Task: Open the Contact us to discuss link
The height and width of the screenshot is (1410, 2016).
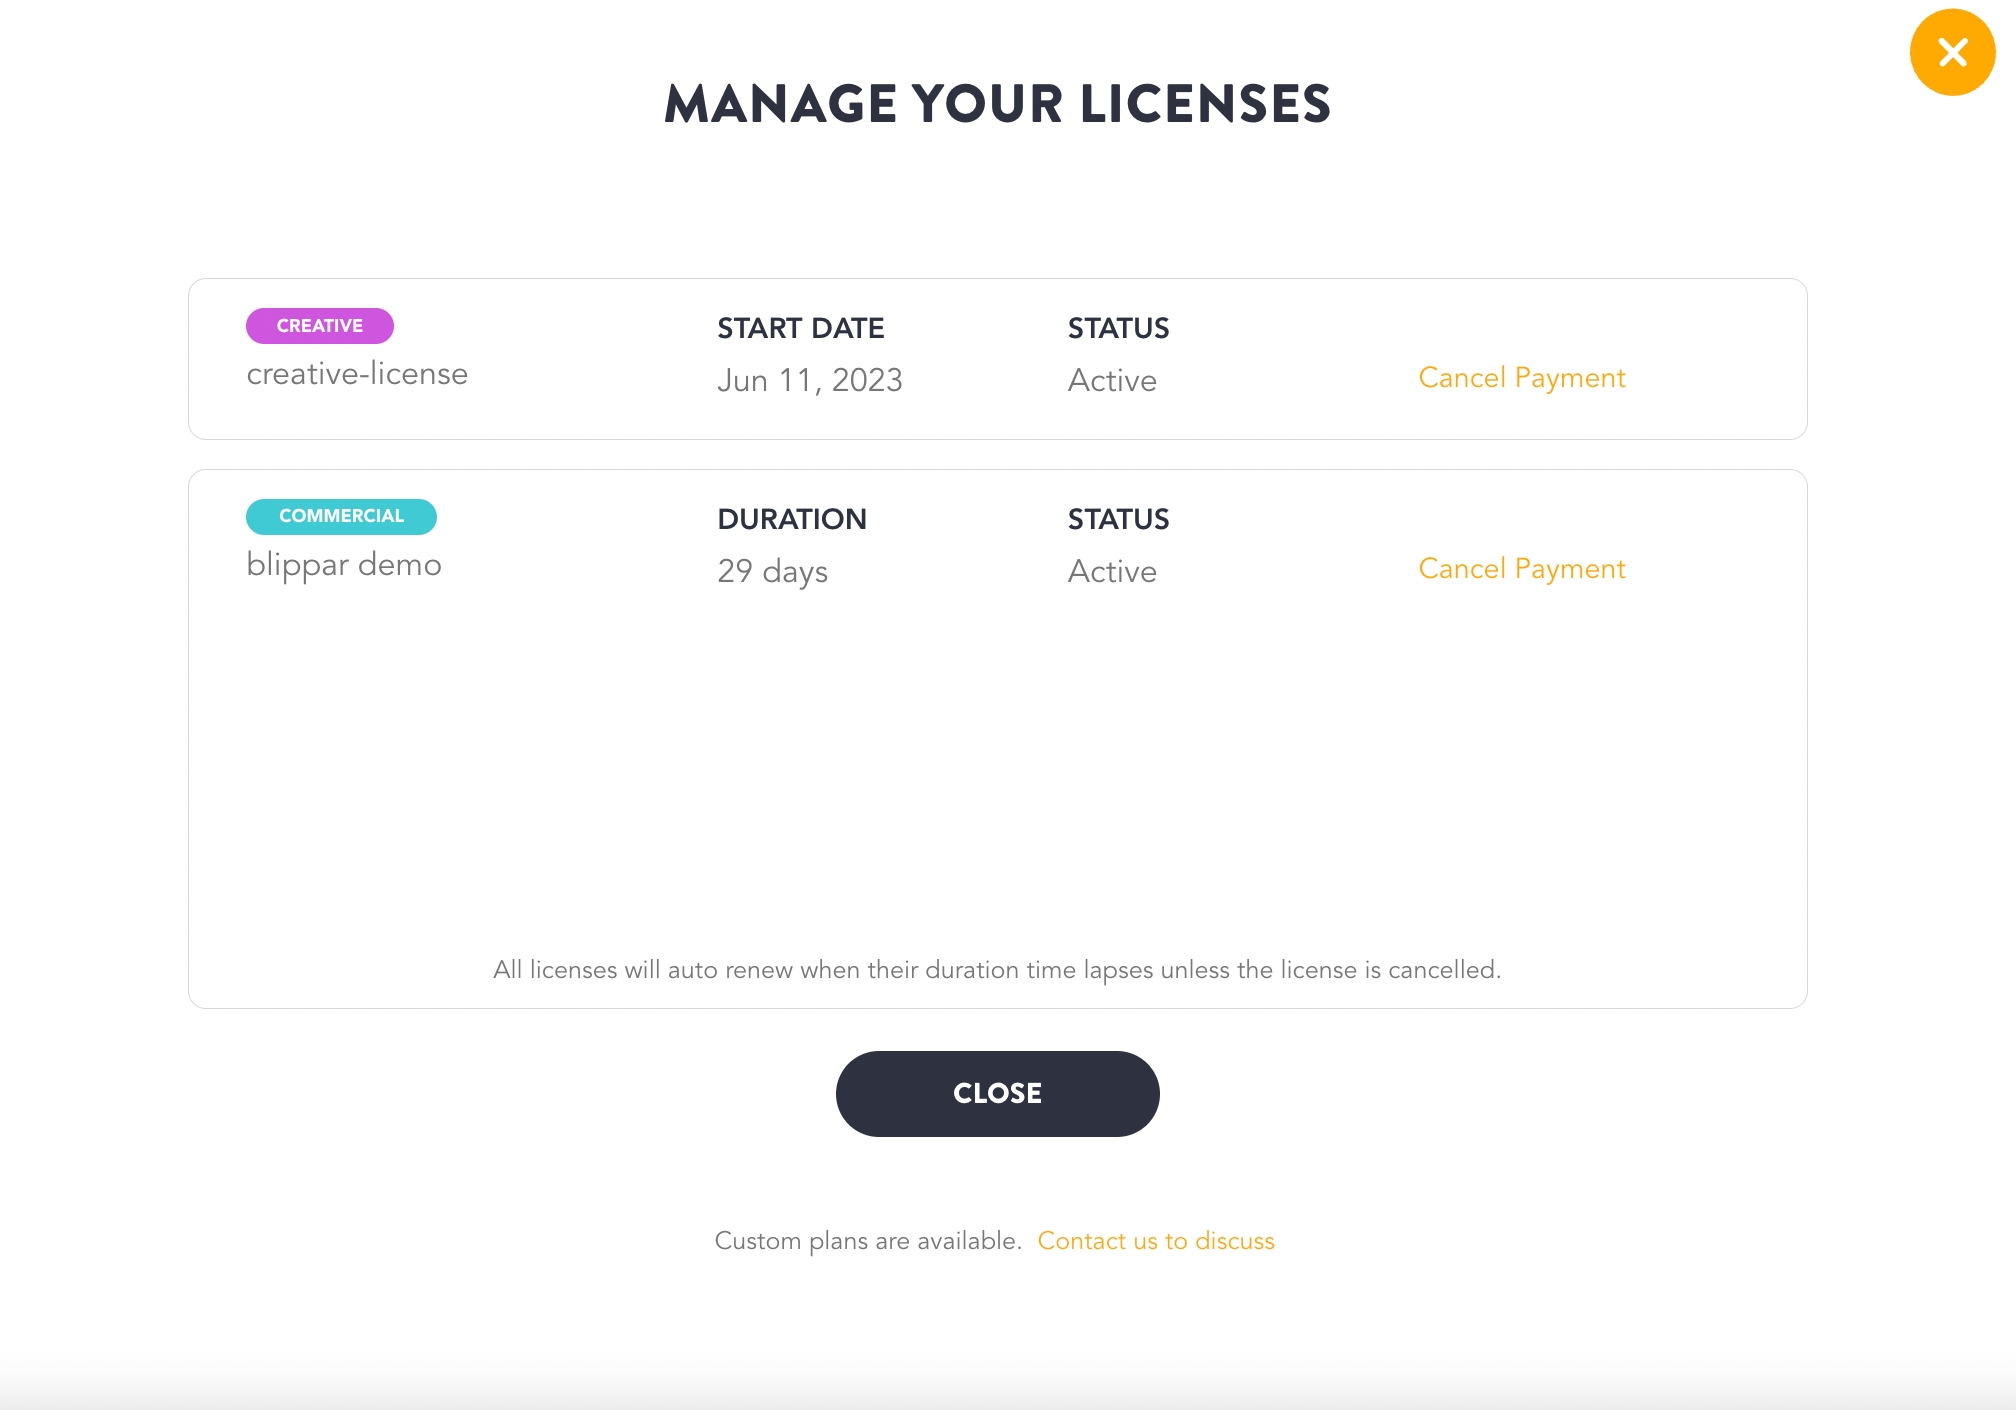Action: coord(1155,1241)
